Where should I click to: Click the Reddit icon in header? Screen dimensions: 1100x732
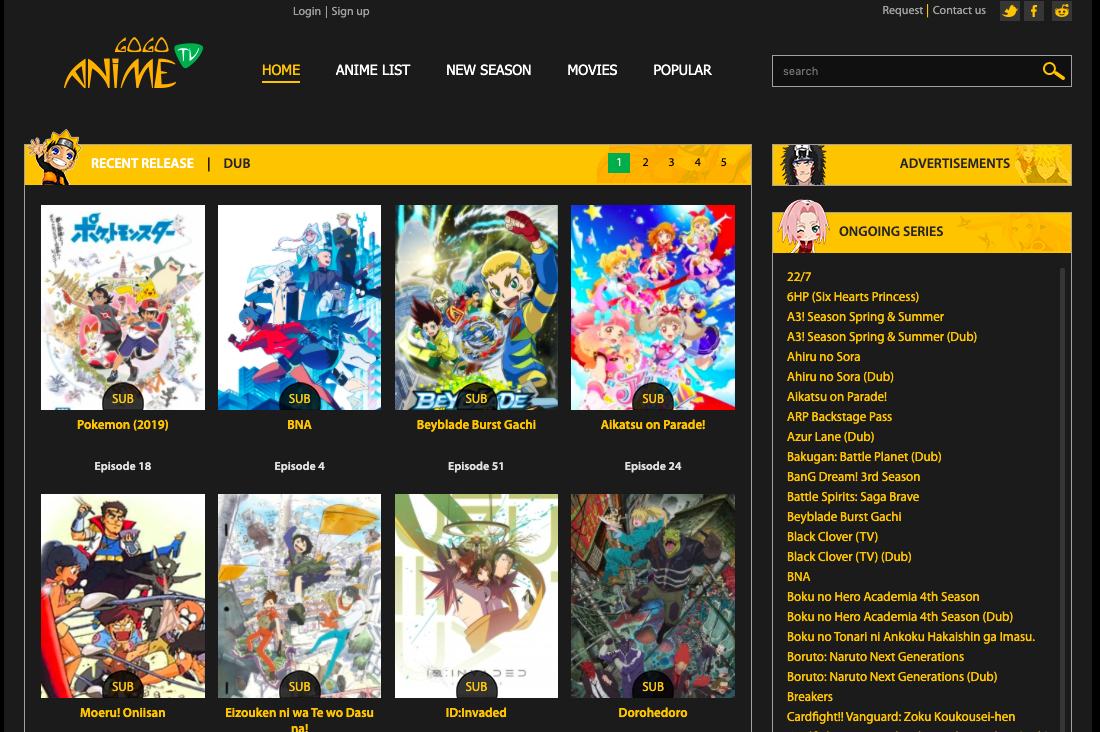coord(1061,11)
